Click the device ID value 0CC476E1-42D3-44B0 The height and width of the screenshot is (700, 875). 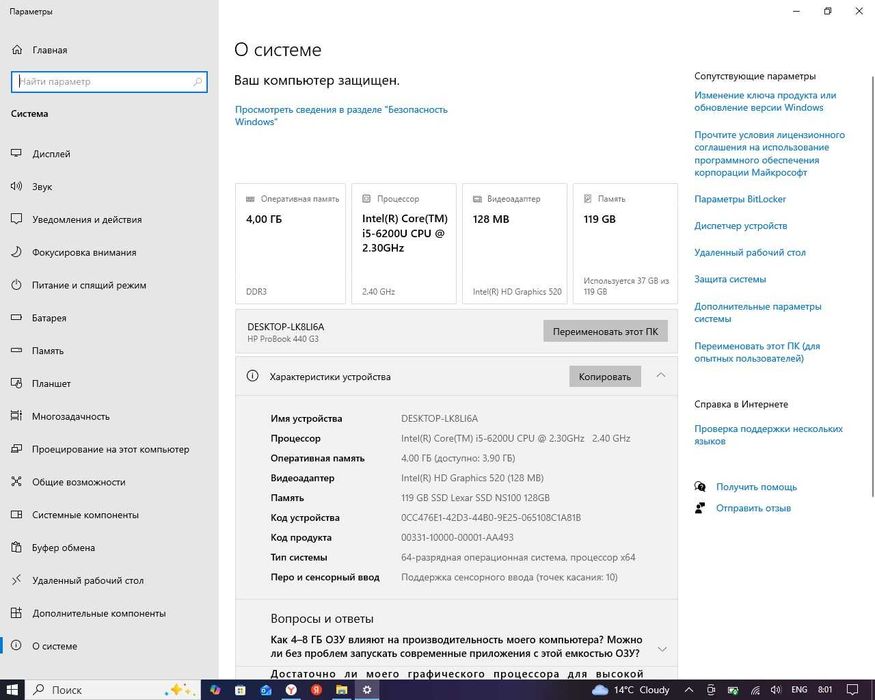pos(491,517)
